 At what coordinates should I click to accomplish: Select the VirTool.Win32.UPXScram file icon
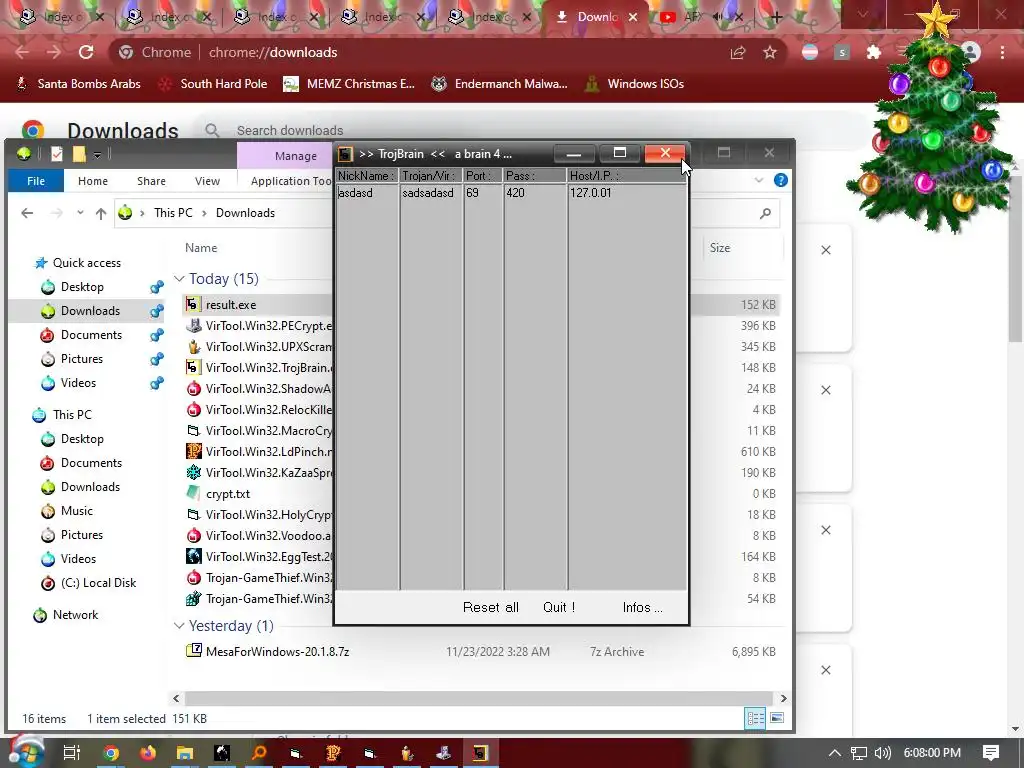193,346
